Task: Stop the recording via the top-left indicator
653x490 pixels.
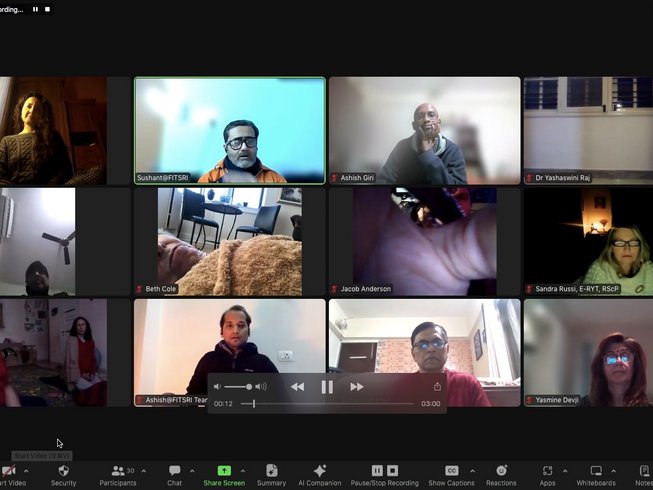Action: (x=47, y=9)
